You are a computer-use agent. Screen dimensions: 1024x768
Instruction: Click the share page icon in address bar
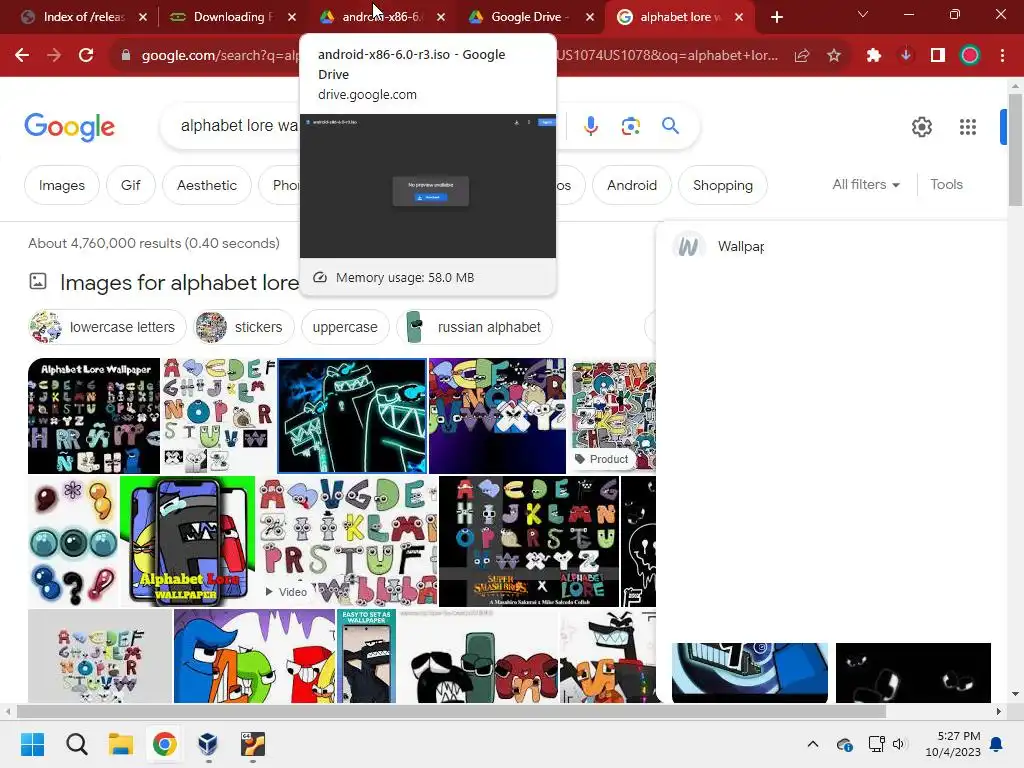point(801,56)
